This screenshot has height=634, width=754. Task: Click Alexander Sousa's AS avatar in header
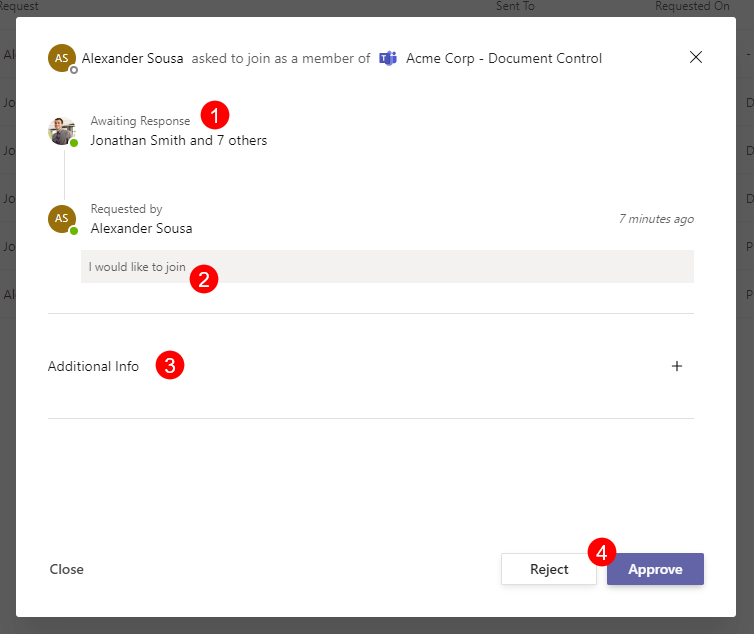pyautogui.click(x=62, y=58)
